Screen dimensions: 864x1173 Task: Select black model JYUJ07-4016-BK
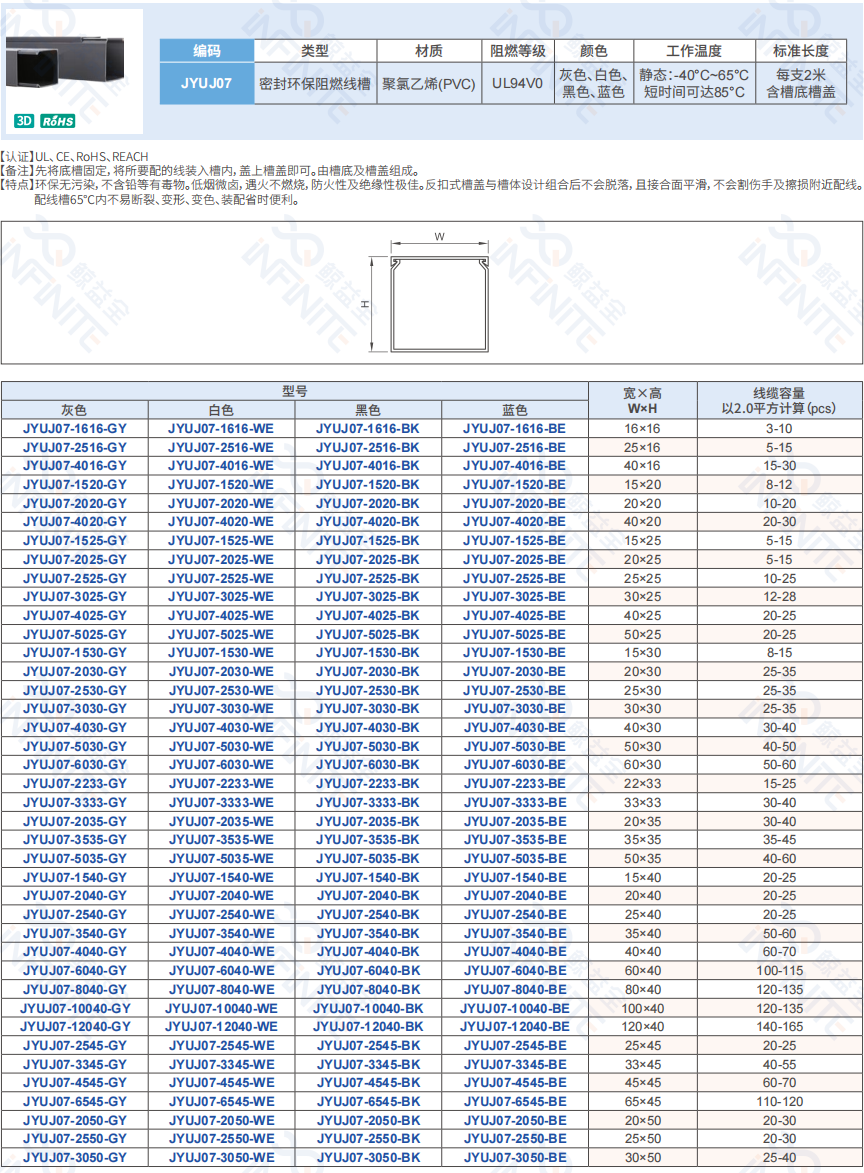368,466
